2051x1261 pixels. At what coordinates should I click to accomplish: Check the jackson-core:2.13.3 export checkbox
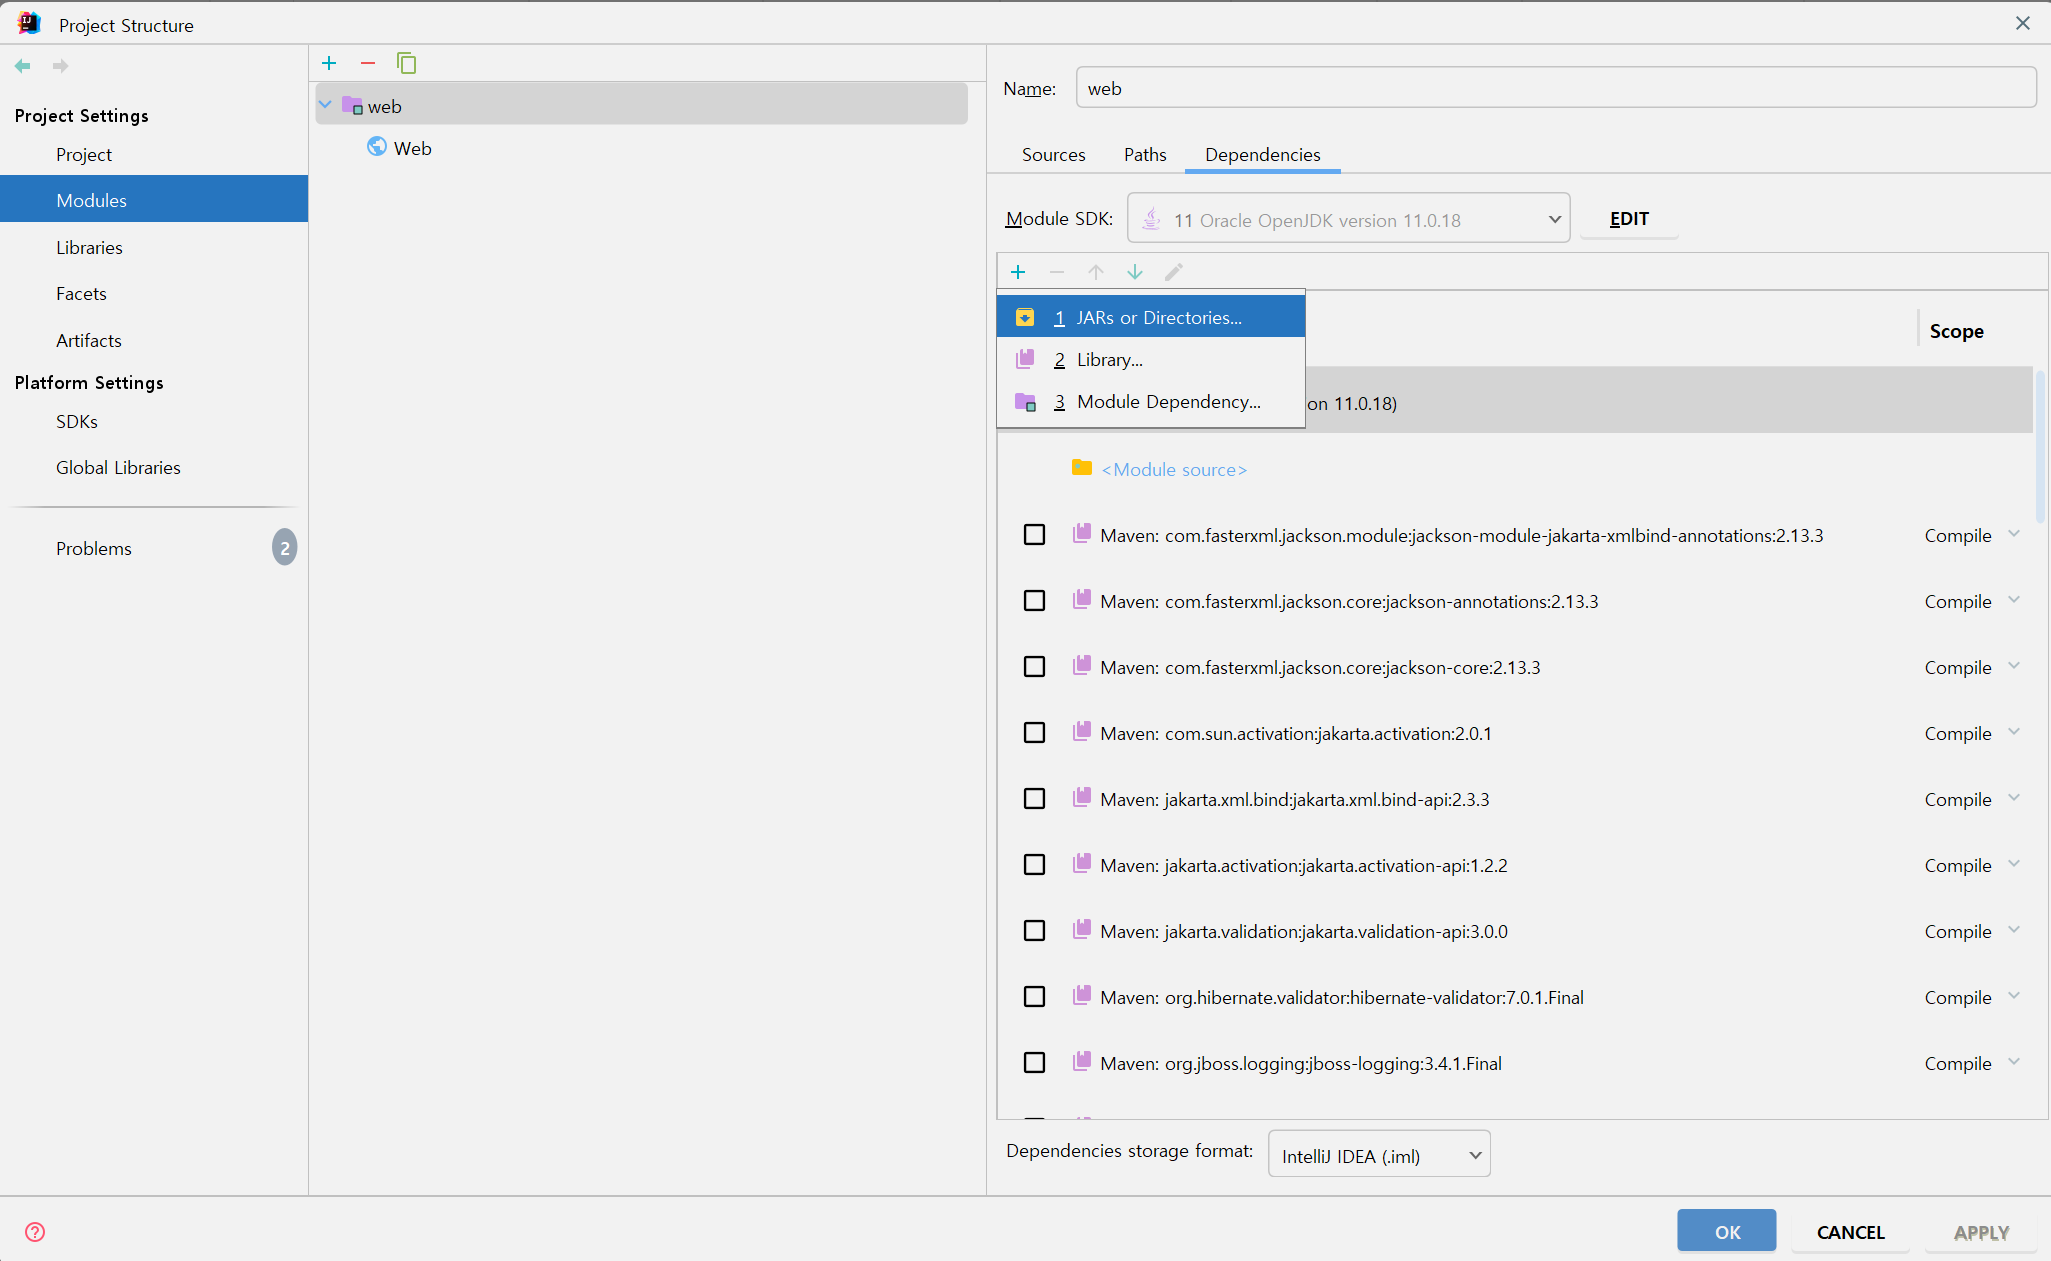point(1034,667)
